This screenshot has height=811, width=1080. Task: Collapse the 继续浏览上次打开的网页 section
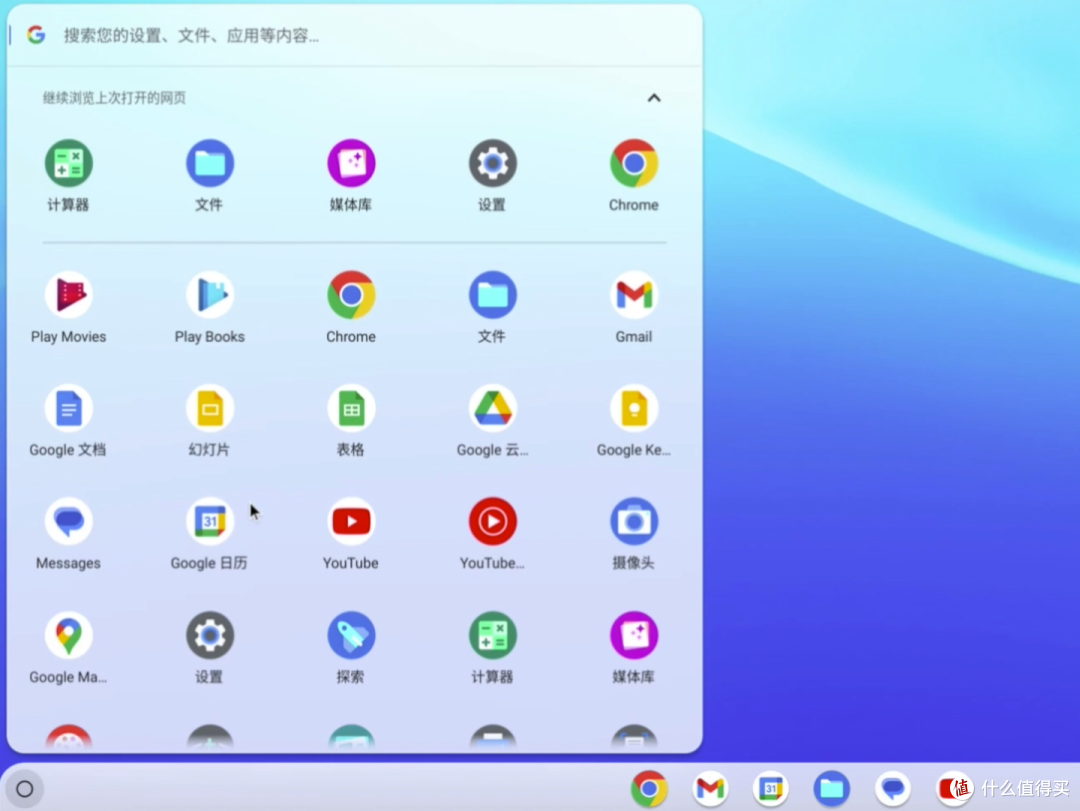tap(654, 98)
